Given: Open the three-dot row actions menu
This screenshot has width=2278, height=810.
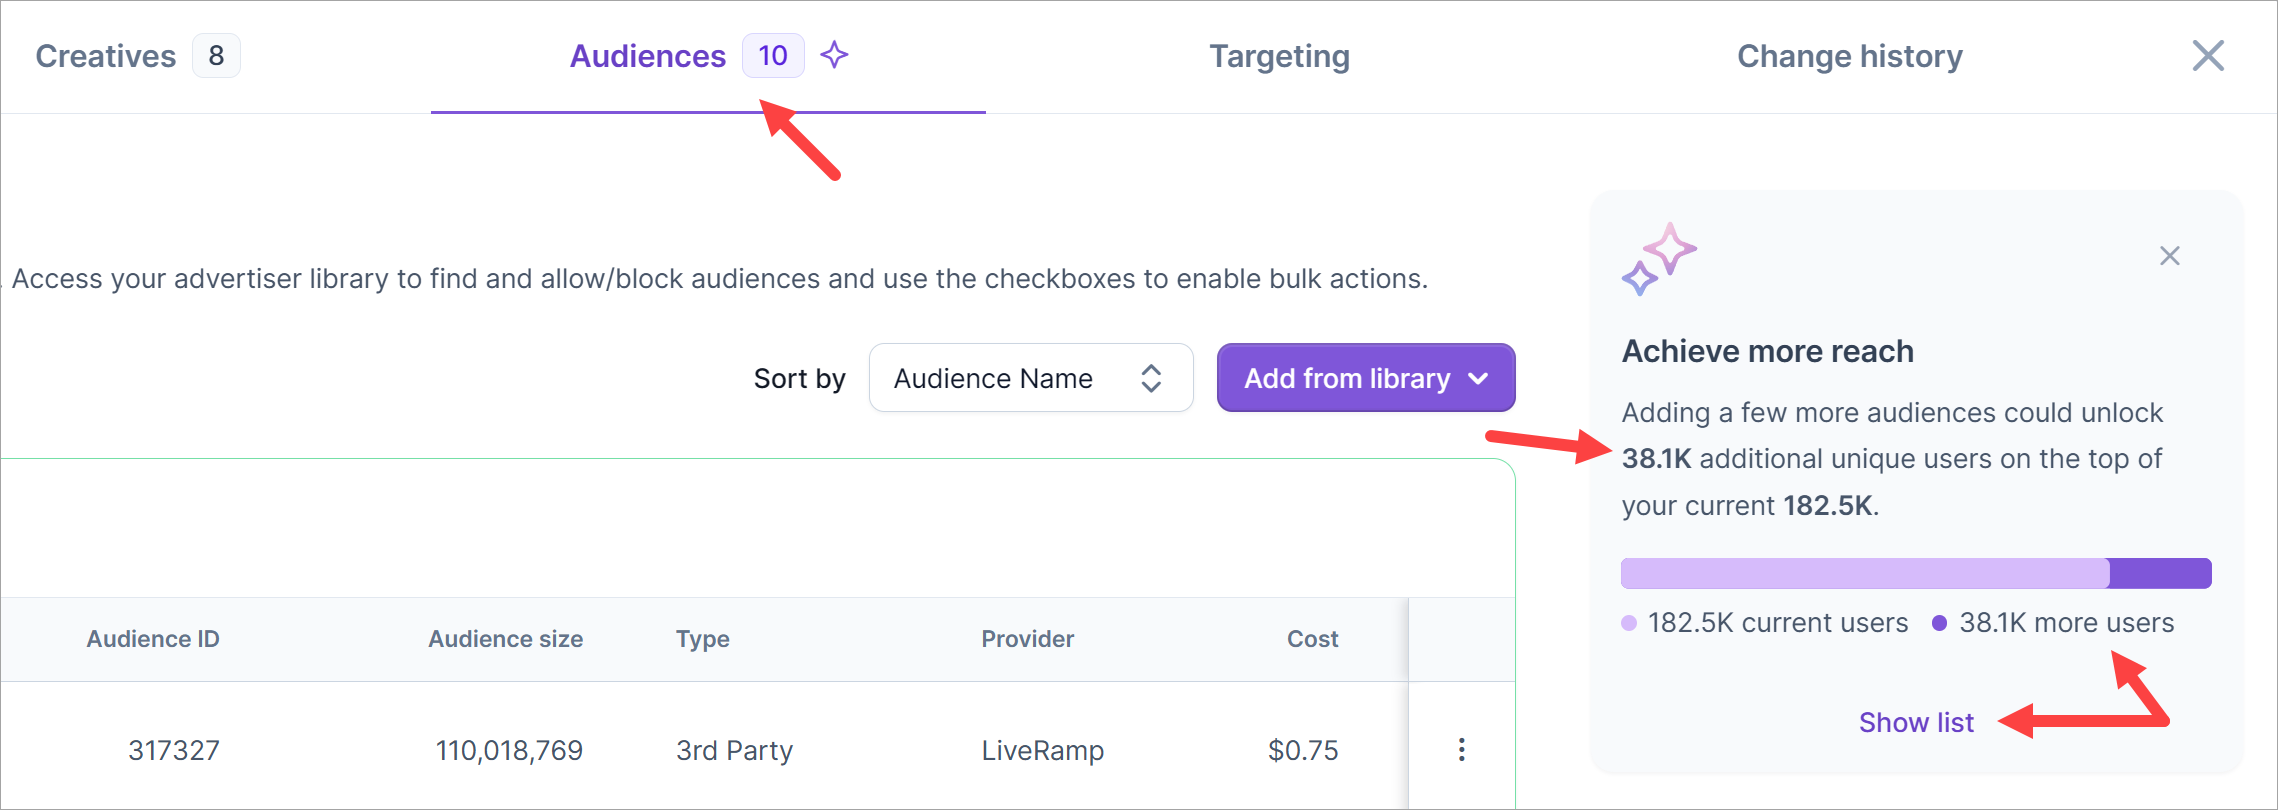Looking at the screenshot, I should click(1461, 750).
